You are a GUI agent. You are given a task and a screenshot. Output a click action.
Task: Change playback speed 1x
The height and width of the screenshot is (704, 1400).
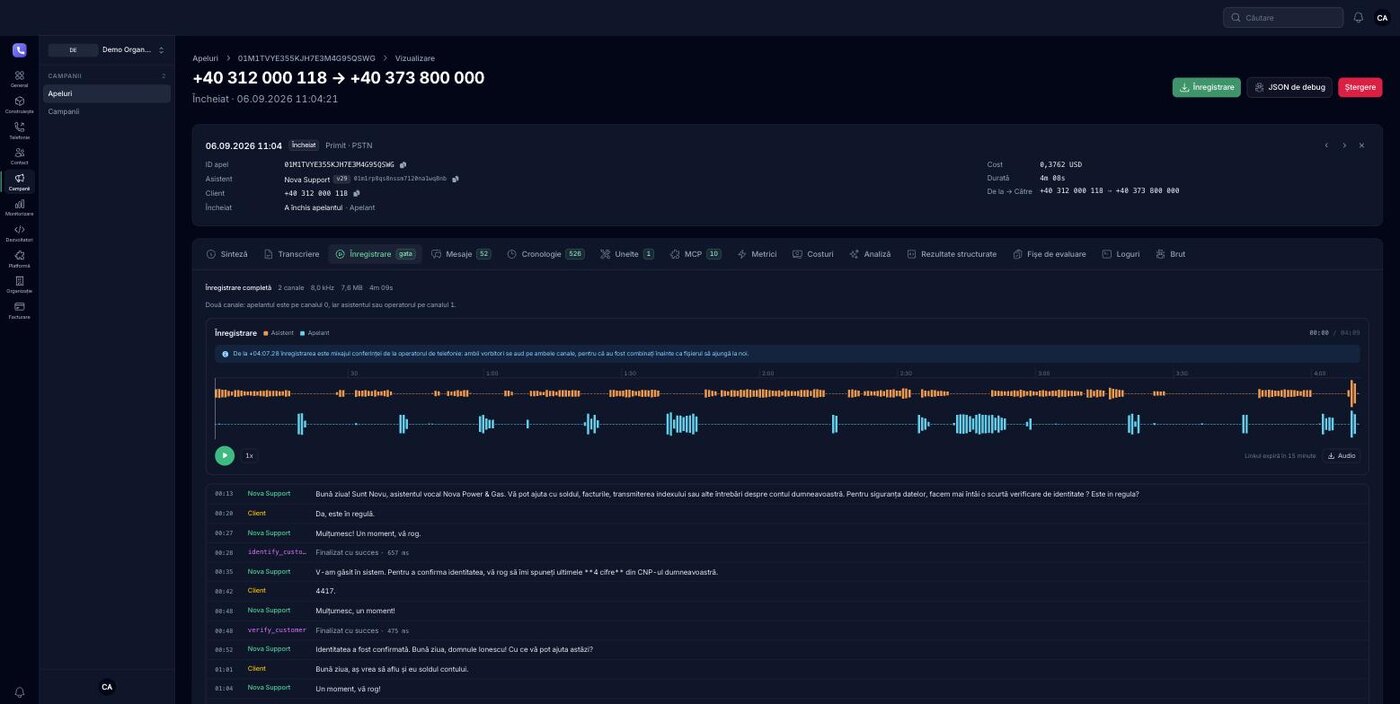click(x=249, y=455)
